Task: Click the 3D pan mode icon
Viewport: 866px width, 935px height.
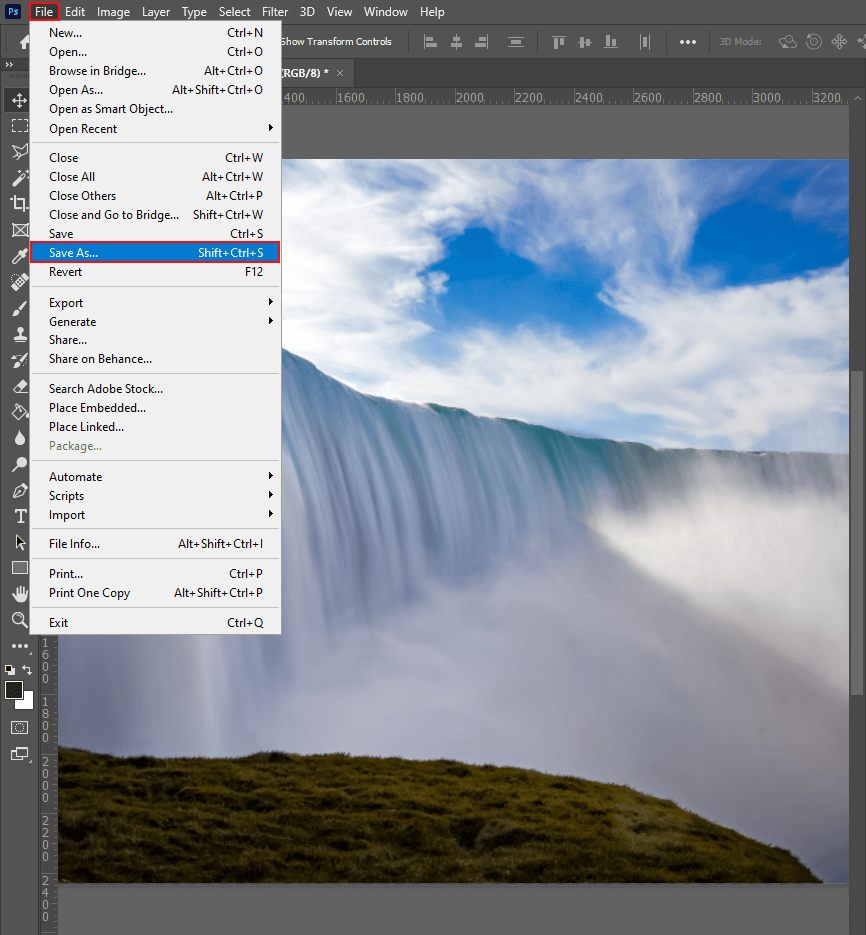Action: tap(839, 42)
